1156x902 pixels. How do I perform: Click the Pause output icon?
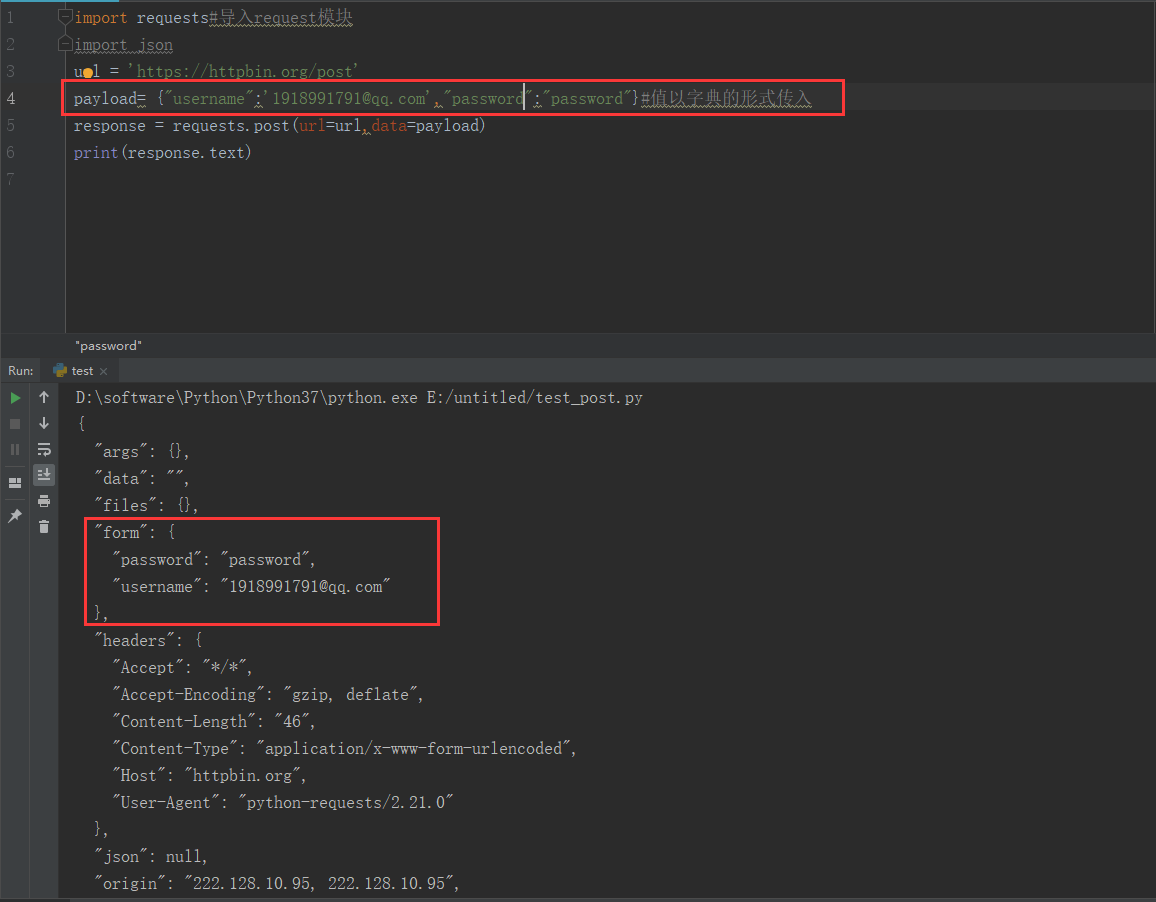click(x=15, y=450)
